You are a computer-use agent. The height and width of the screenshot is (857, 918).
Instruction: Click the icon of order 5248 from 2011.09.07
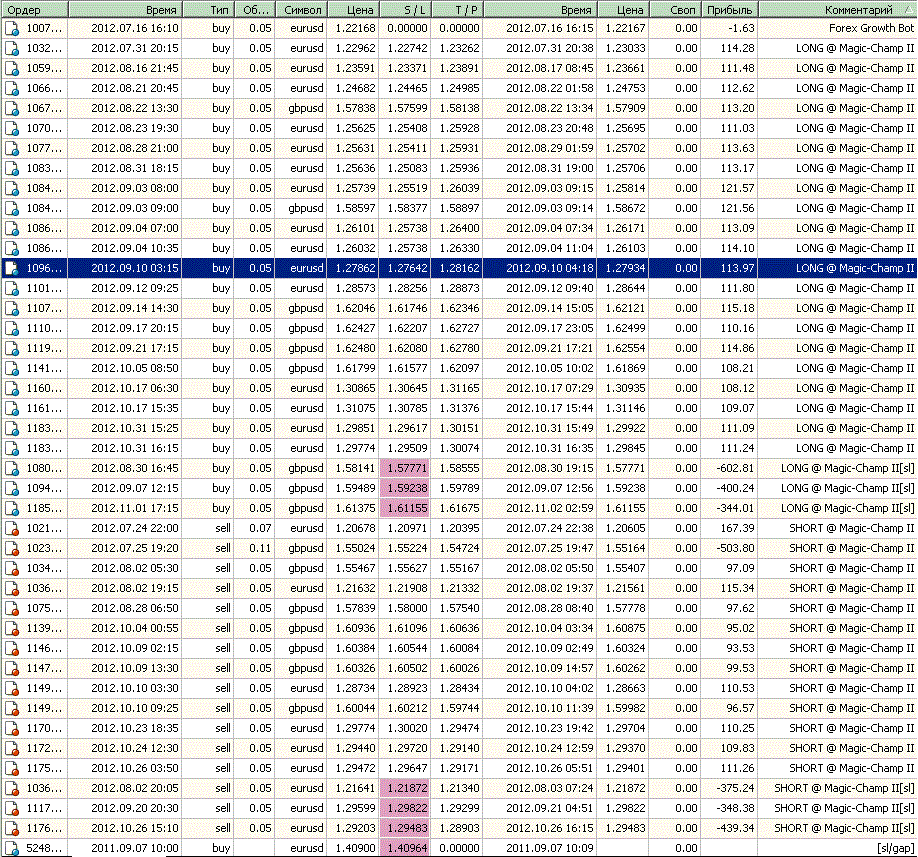[12, 848]
